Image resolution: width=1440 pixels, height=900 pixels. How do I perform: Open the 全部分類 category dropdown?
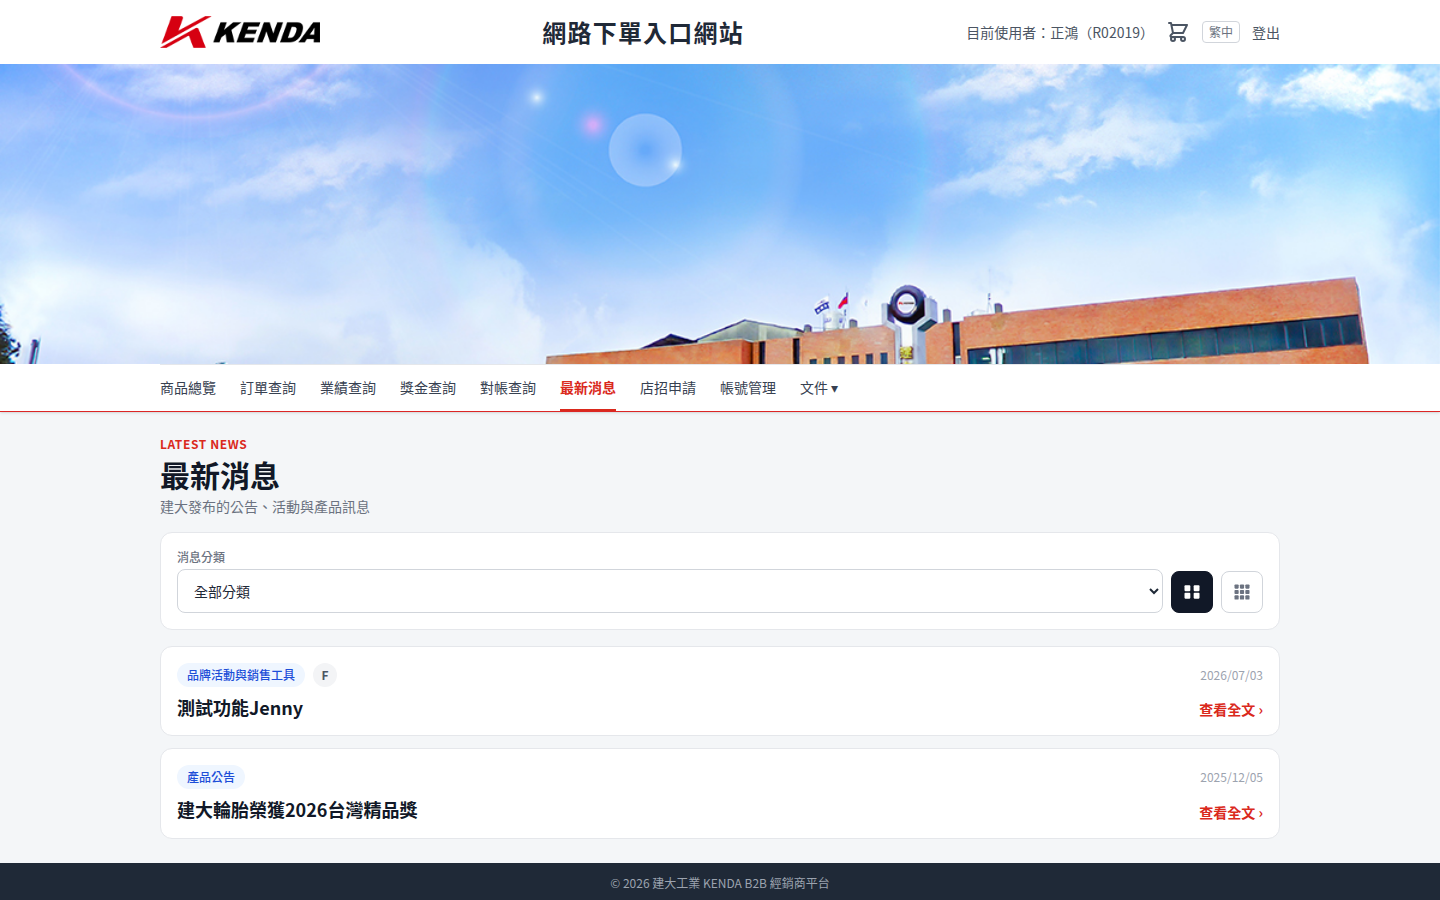[669, 591]
